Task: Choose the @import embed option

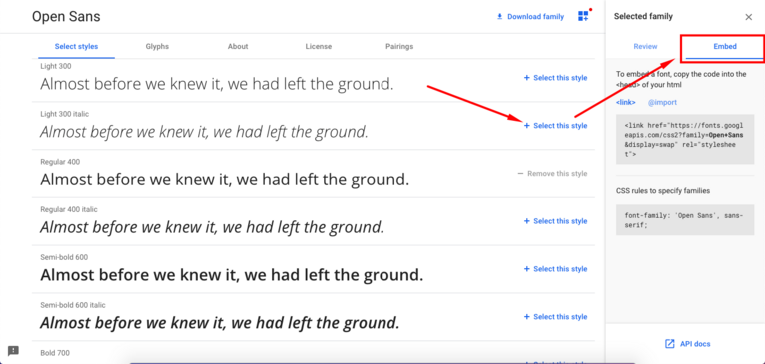Action: tap(662, 102)
